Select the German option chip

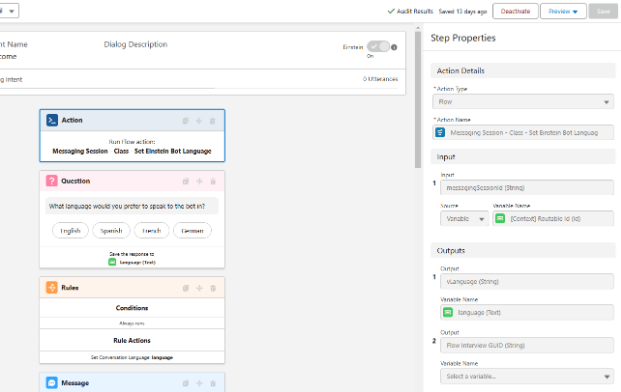click(x=192, y=230)
